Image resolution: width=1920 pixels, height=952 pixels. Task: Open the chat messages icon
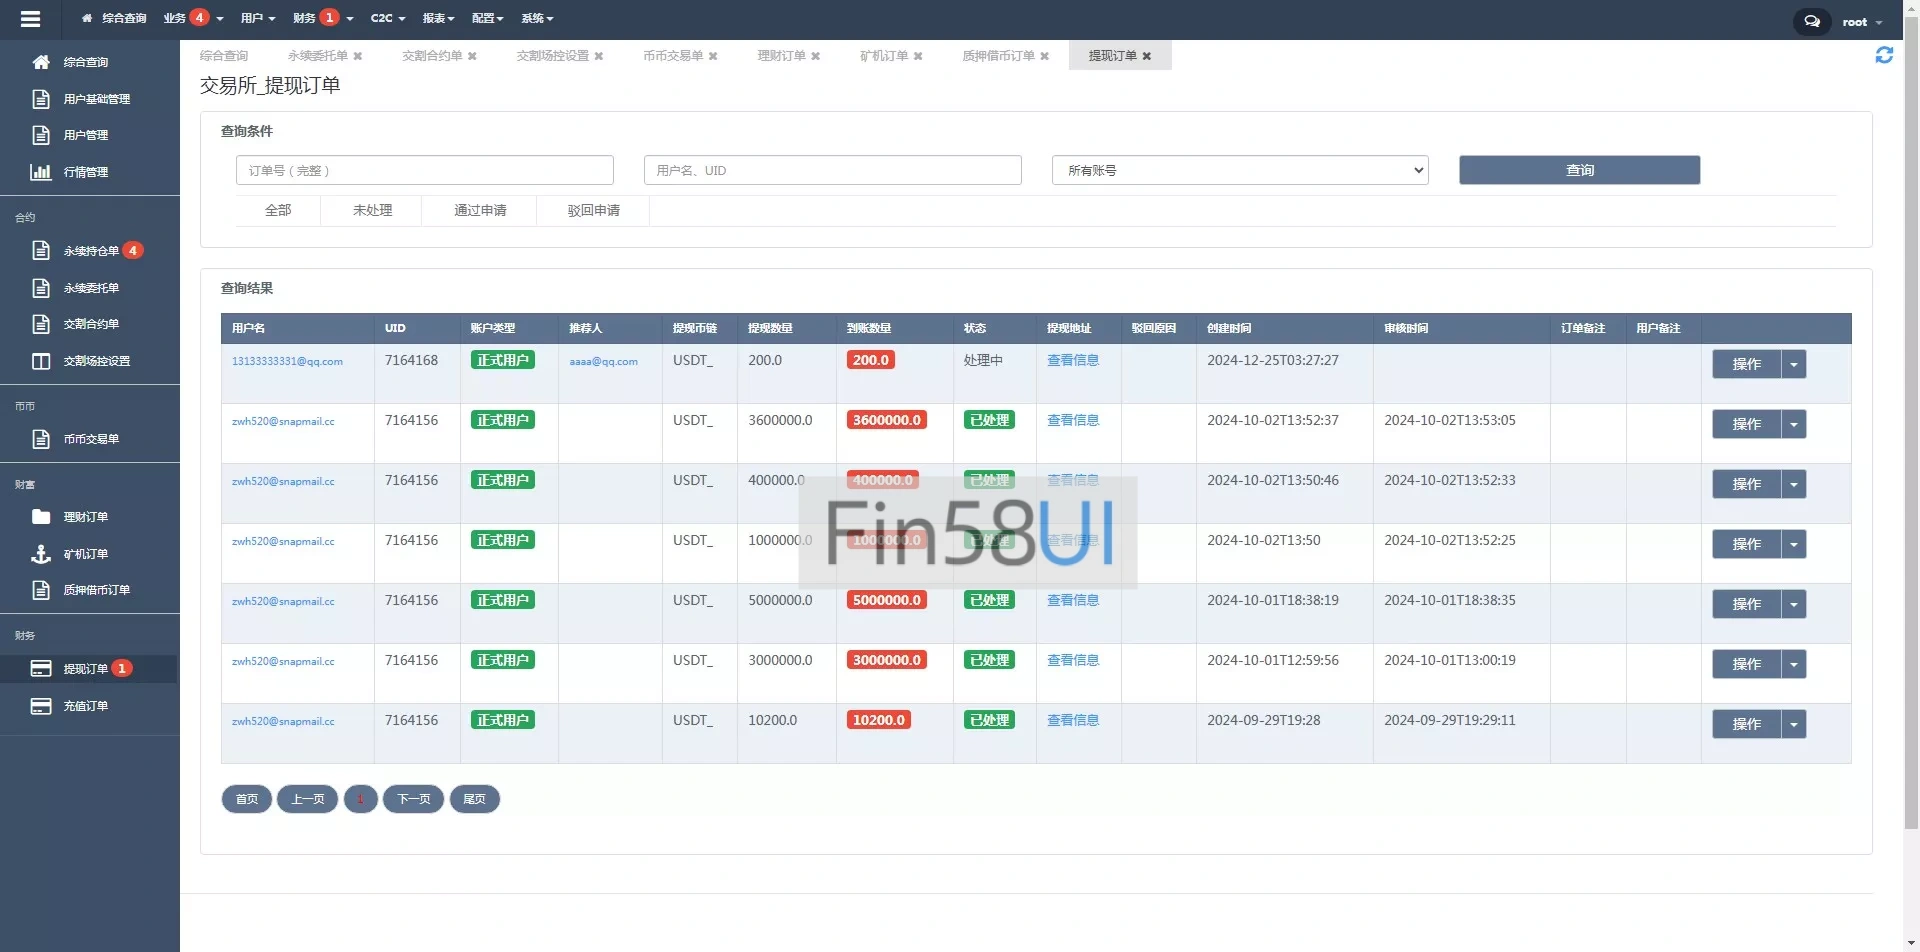coord(1811,21)
